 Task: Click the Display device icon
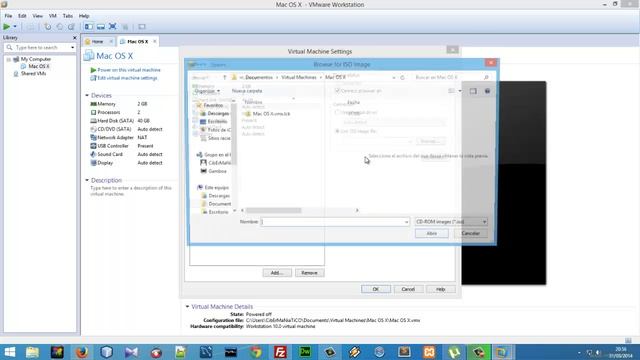point(93,163)
